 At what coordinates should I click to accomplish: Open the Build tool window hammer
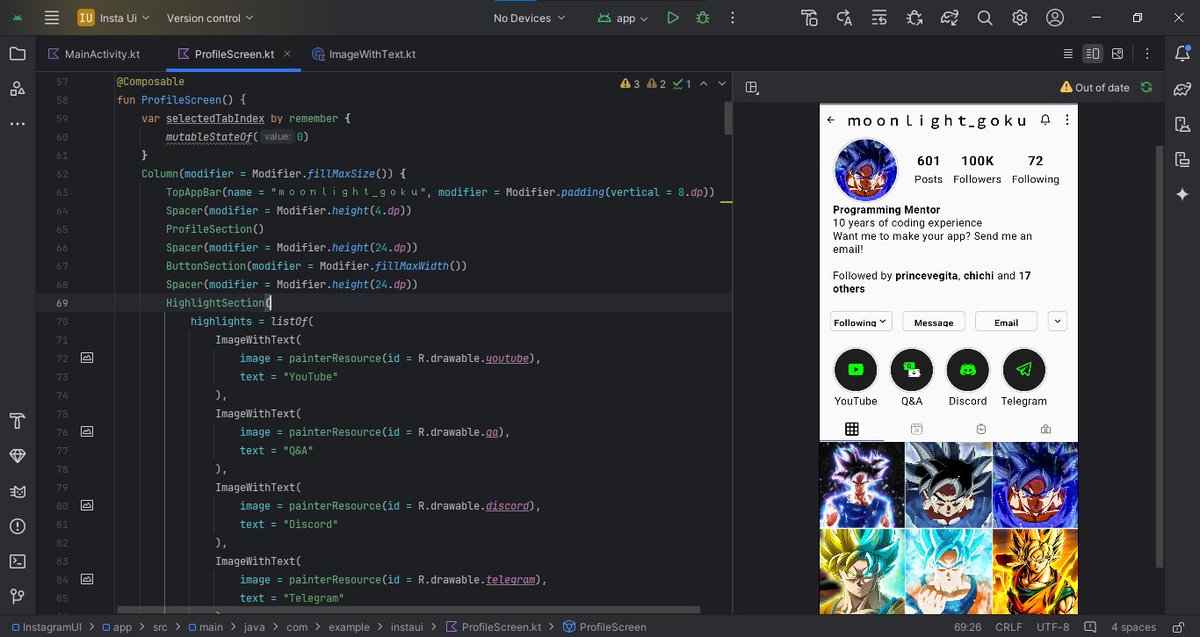pyautogui.click(x=17, y=420)
